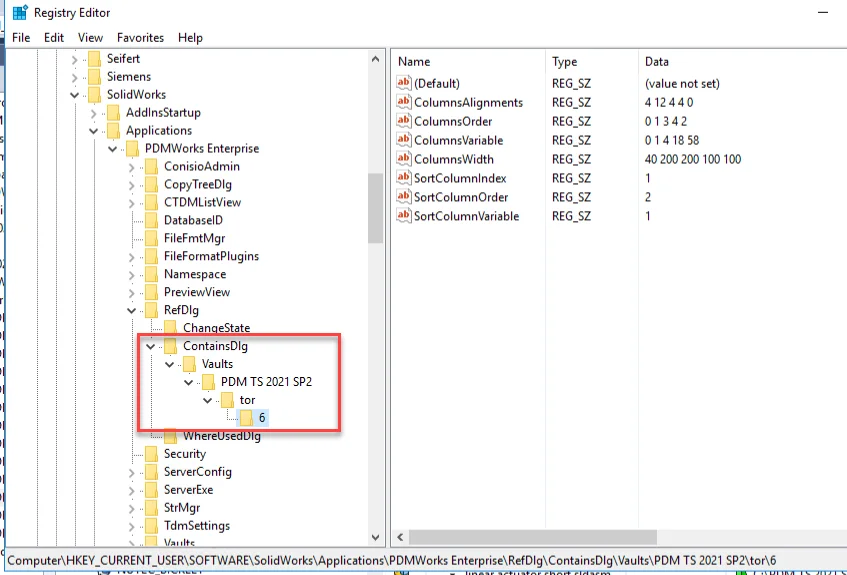Expand the AddInsStartup key
The width and height of the screenshot is (847, 575).
(x=93, y=113)
